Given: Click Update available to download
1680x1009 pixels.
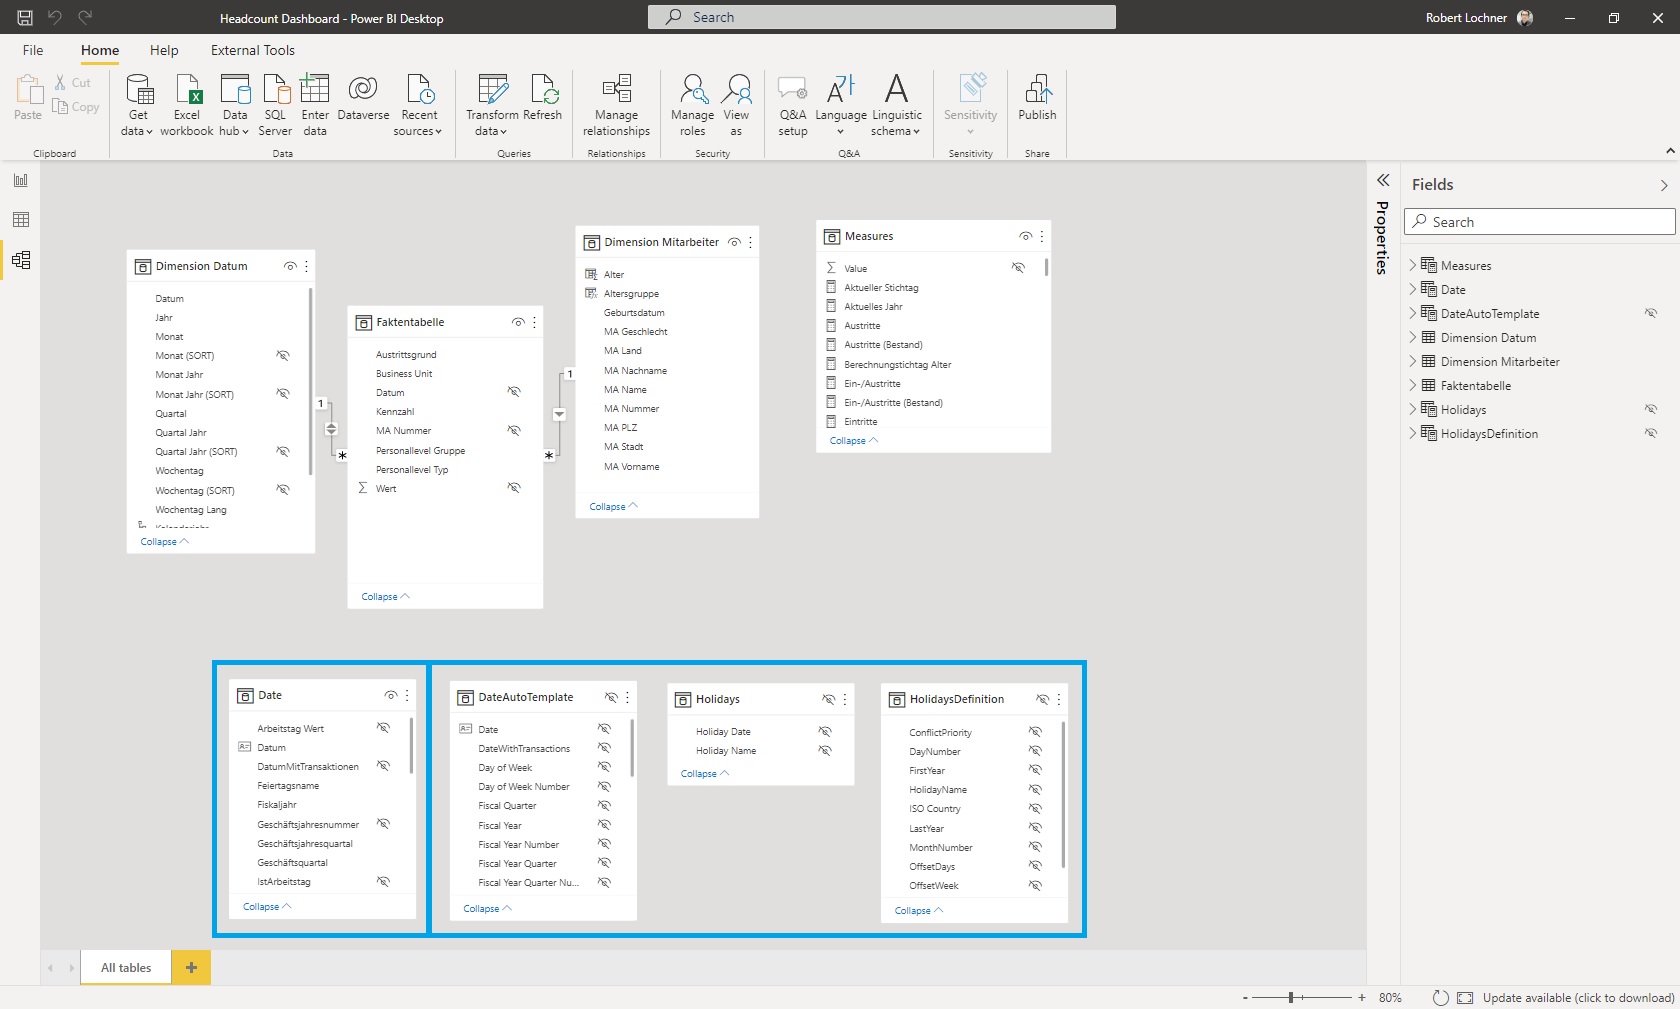Looking at the screenshot, I should click(x=1578, y=997).
